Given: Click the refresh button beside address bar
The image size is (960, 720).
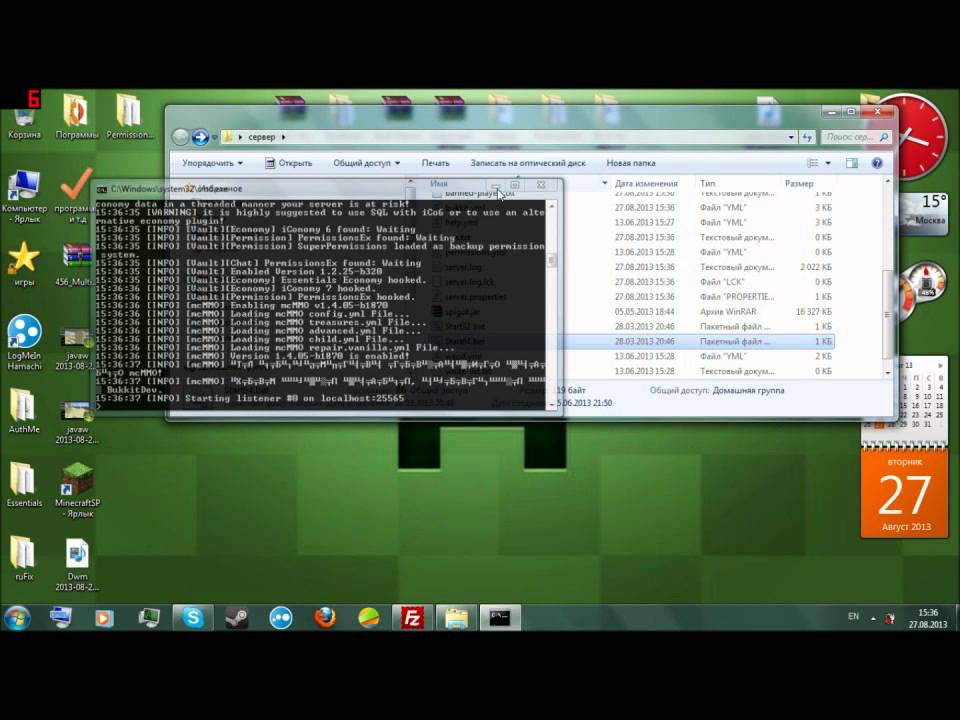Looking at the screenshot, I should pos(807,137).
